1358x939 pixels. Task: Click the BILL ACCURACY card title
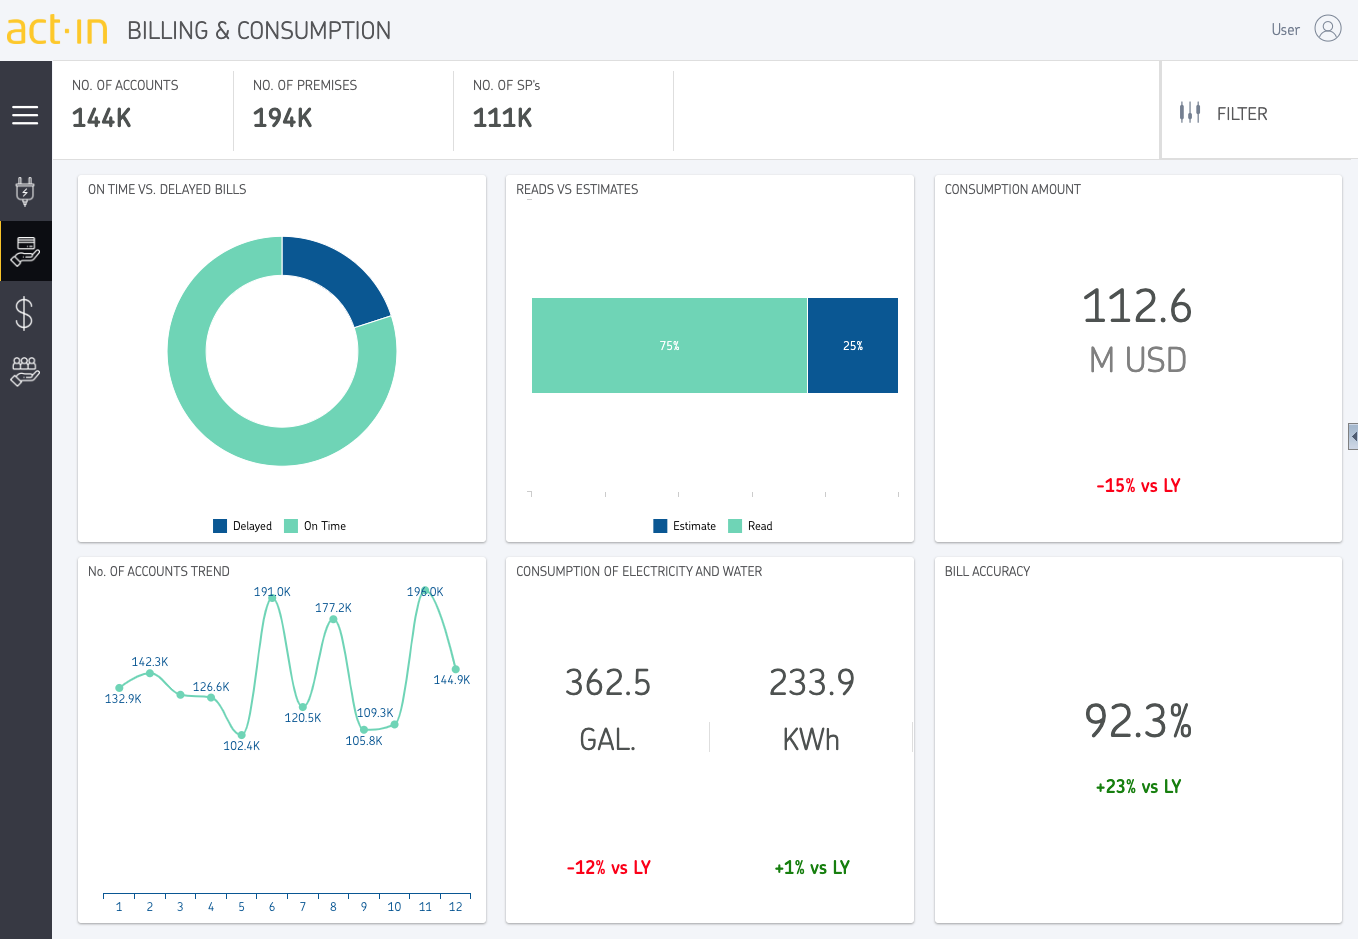(x=987, y=571)
